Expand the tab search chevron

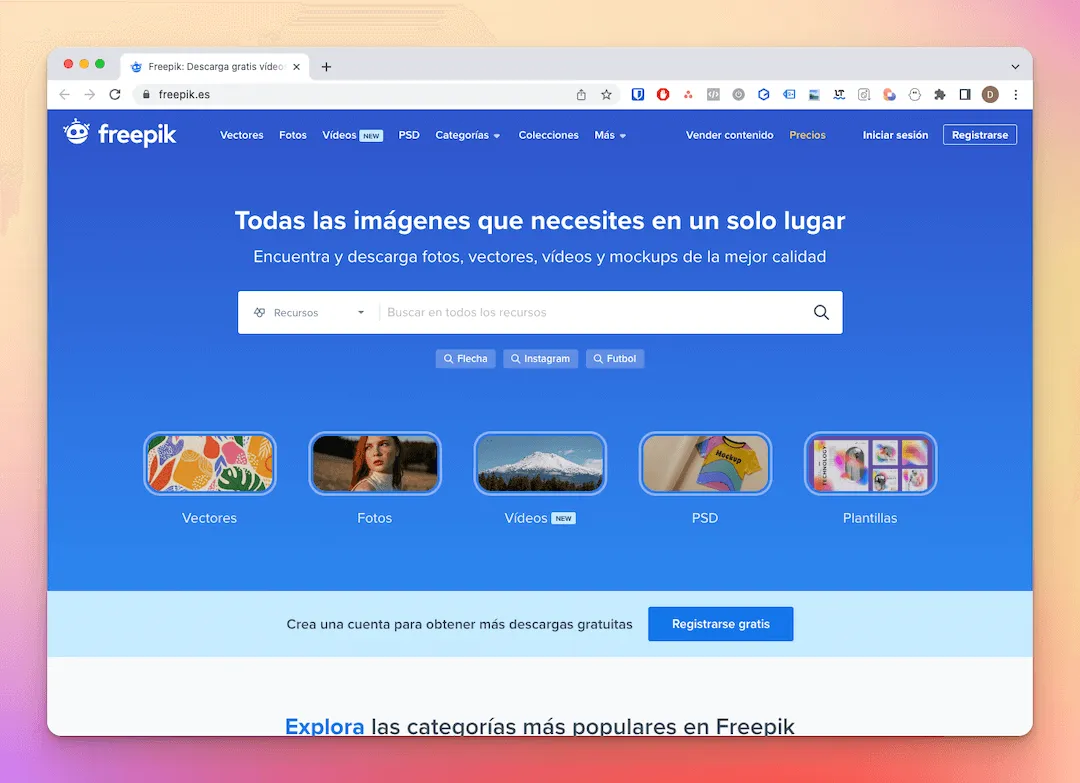click(1015, 67)
